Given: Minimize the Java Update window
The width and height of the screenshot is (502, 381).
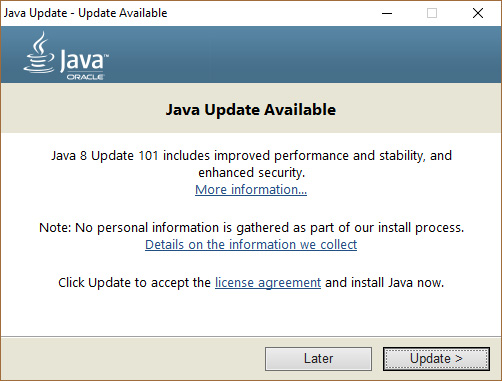Looking at the screenshot, I should (x=387, y=13).
